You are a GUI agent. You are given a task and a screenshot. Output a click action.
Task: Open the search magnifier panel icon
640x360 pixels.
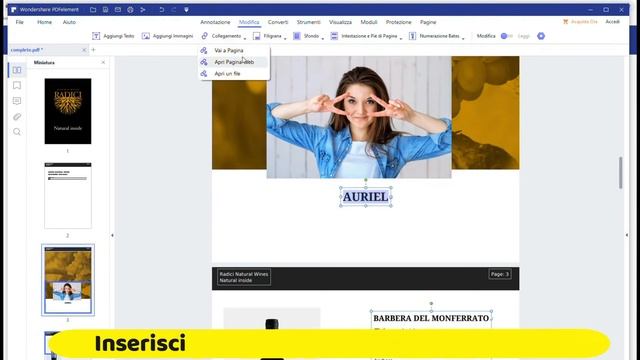[17, 132]
